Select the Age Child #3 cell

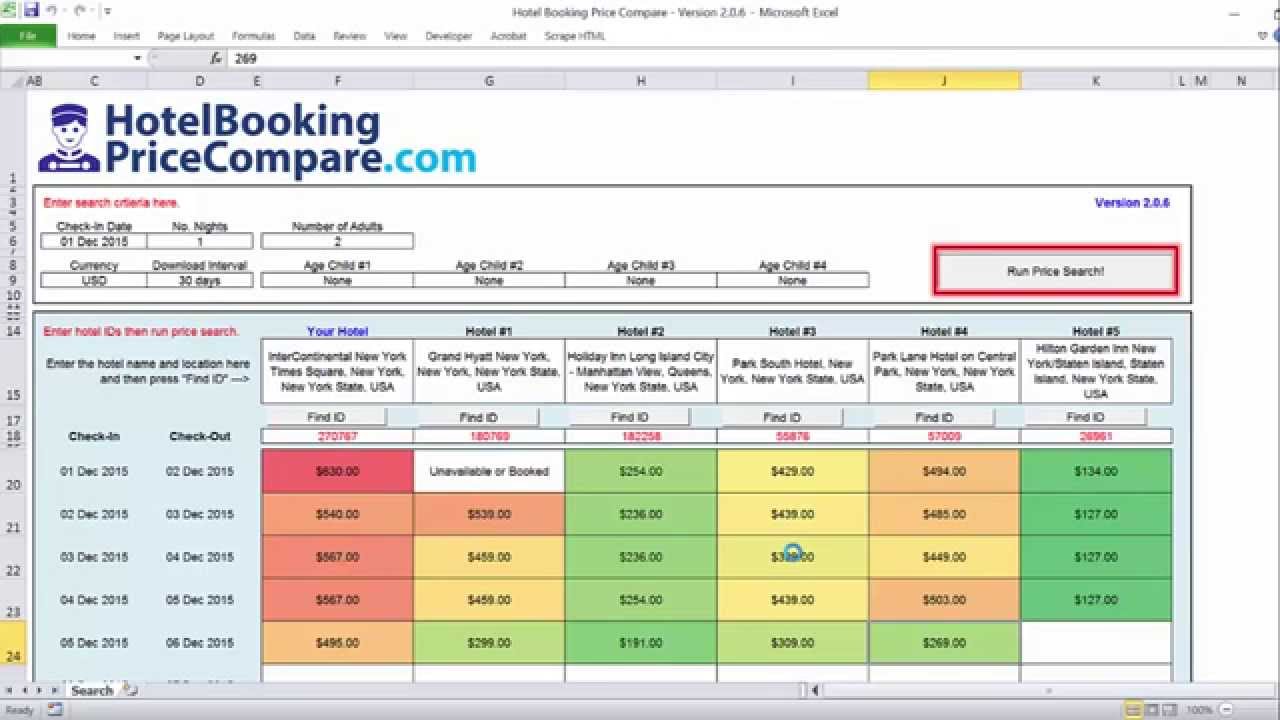[641, 281]
